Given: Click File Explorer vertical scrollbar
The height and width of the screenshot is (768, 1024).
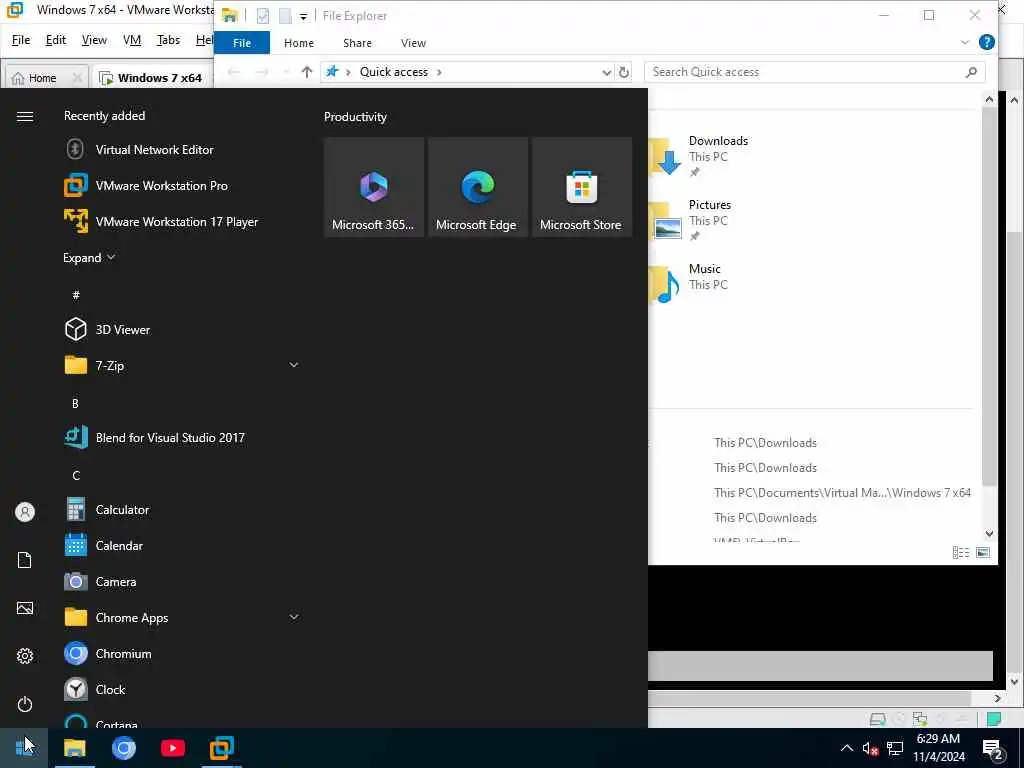Looking at the screenshot, I should tap(989, 296).
